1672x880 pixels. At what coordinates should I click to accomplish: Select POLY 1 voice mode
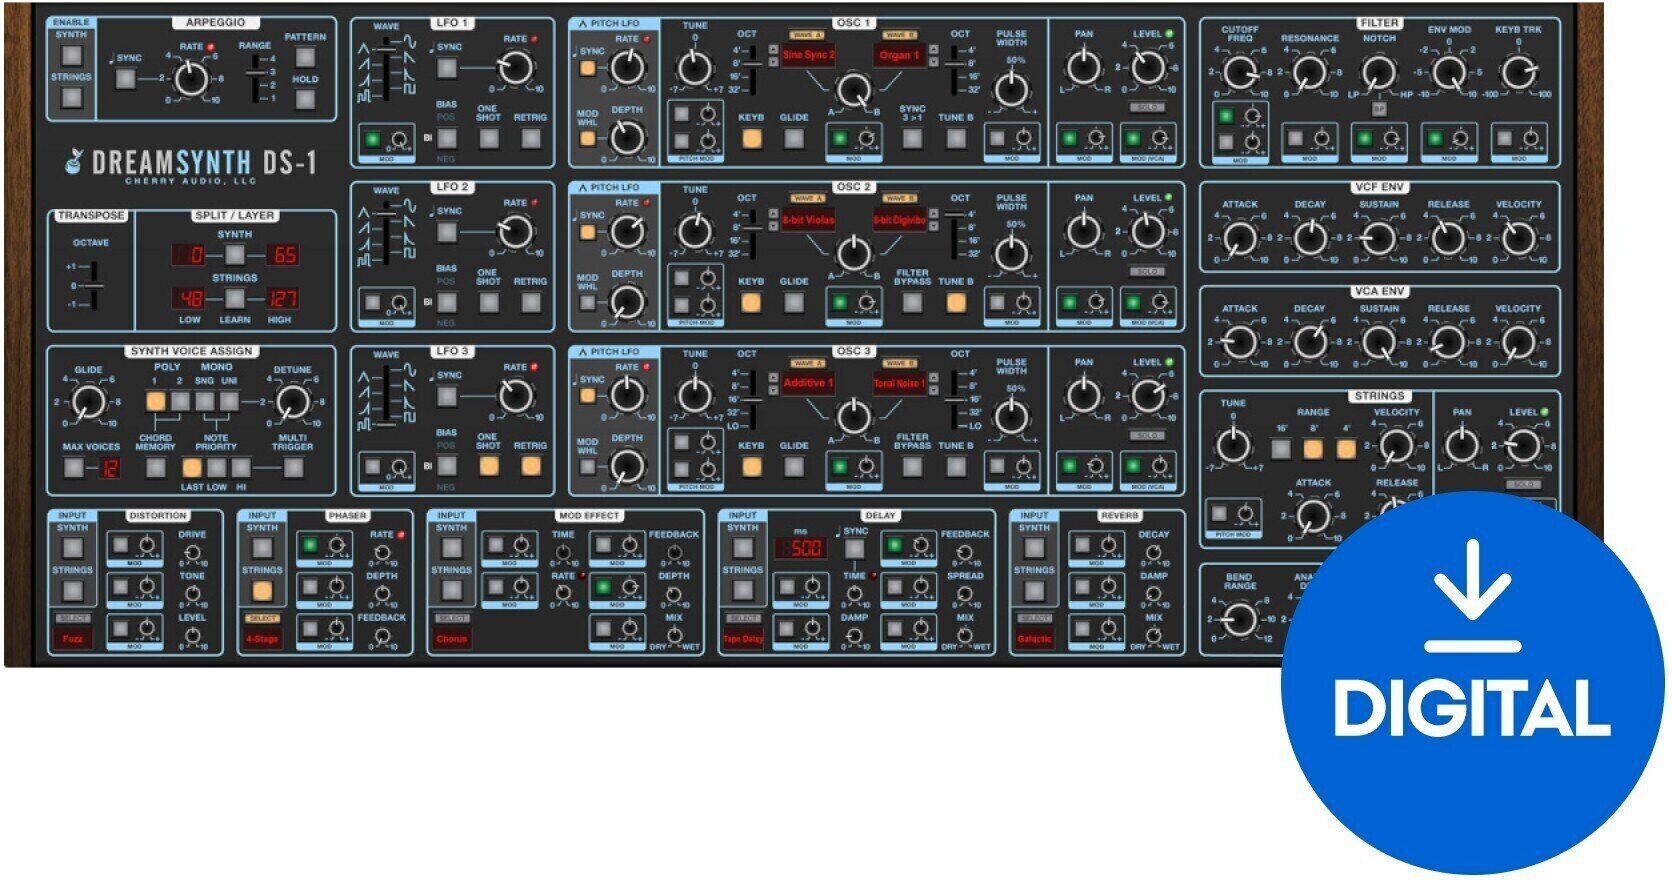(156, 402)
